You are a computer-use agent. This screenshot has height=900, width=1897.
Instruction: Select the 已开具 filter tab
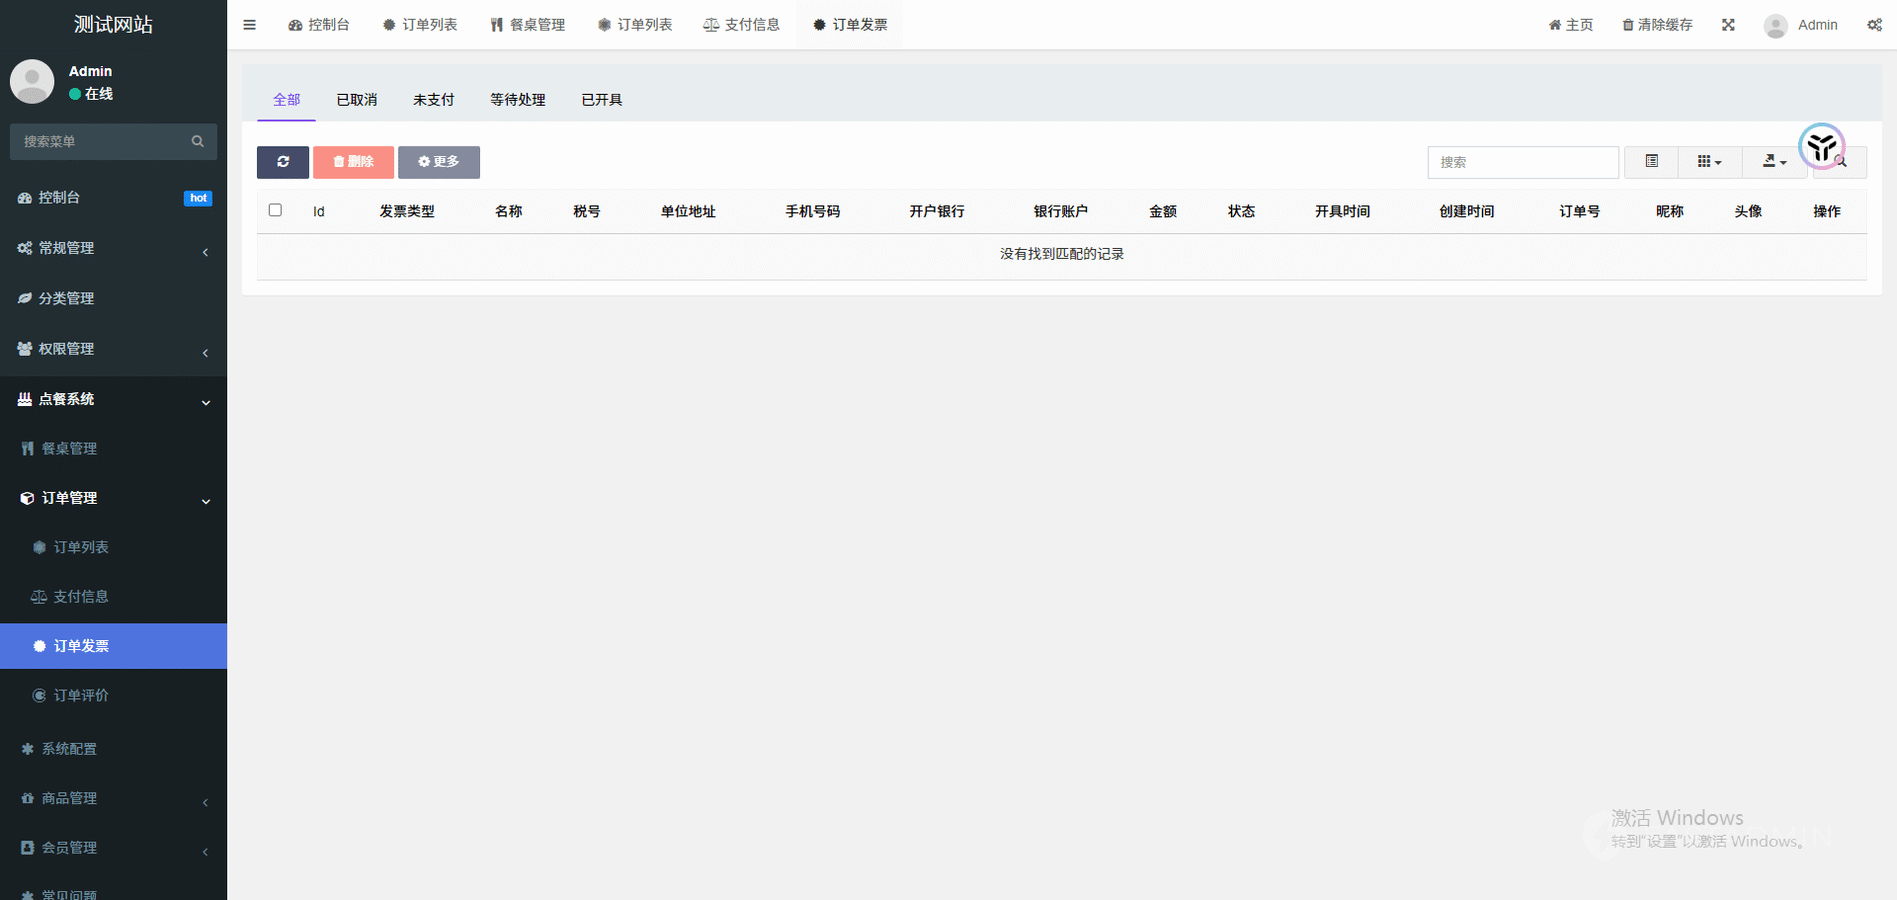pyautogui.click(x=601, y=100)
